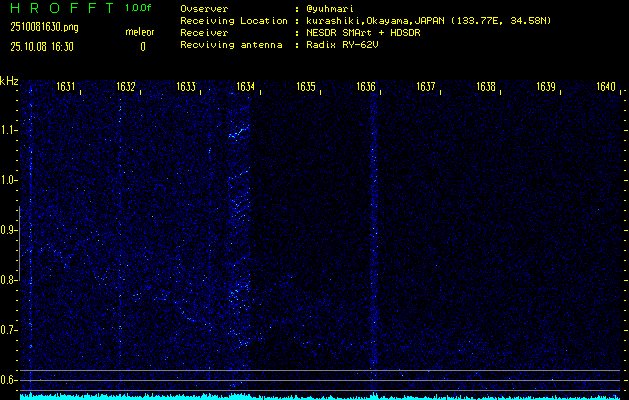Click the Observer label
The width and height of the screenshot is (629, 400).
[204, 9]
